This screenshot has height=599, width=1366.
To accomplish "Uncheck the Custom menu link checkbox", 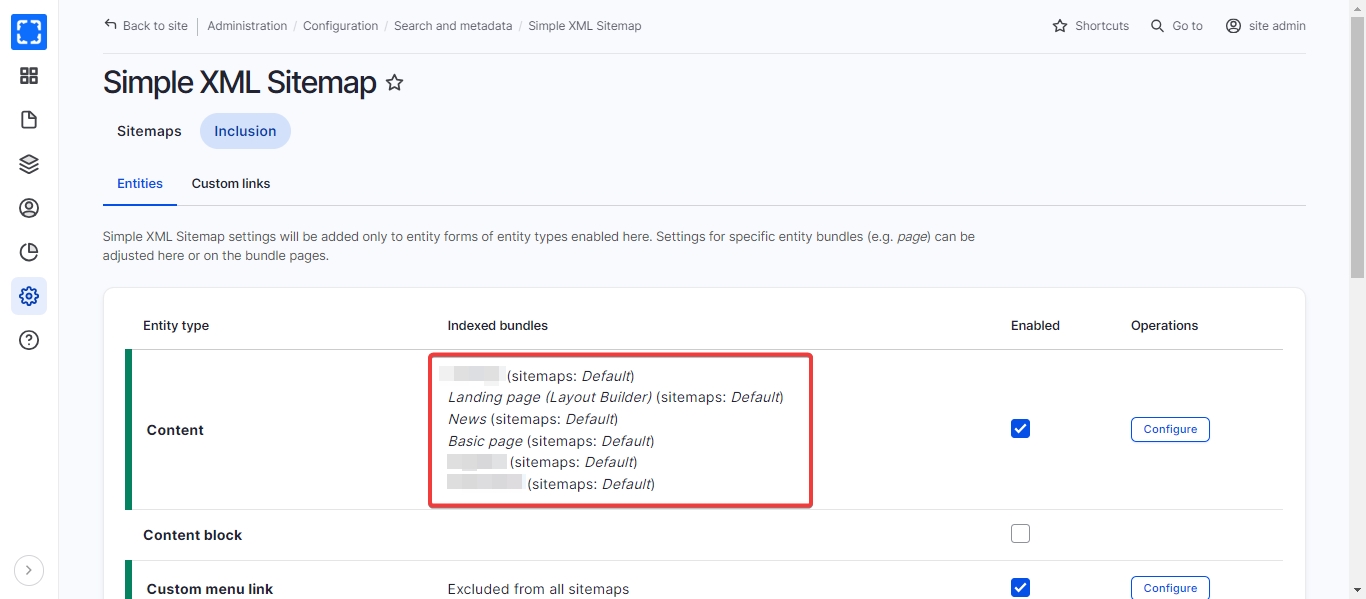I will coord(1020,587).
